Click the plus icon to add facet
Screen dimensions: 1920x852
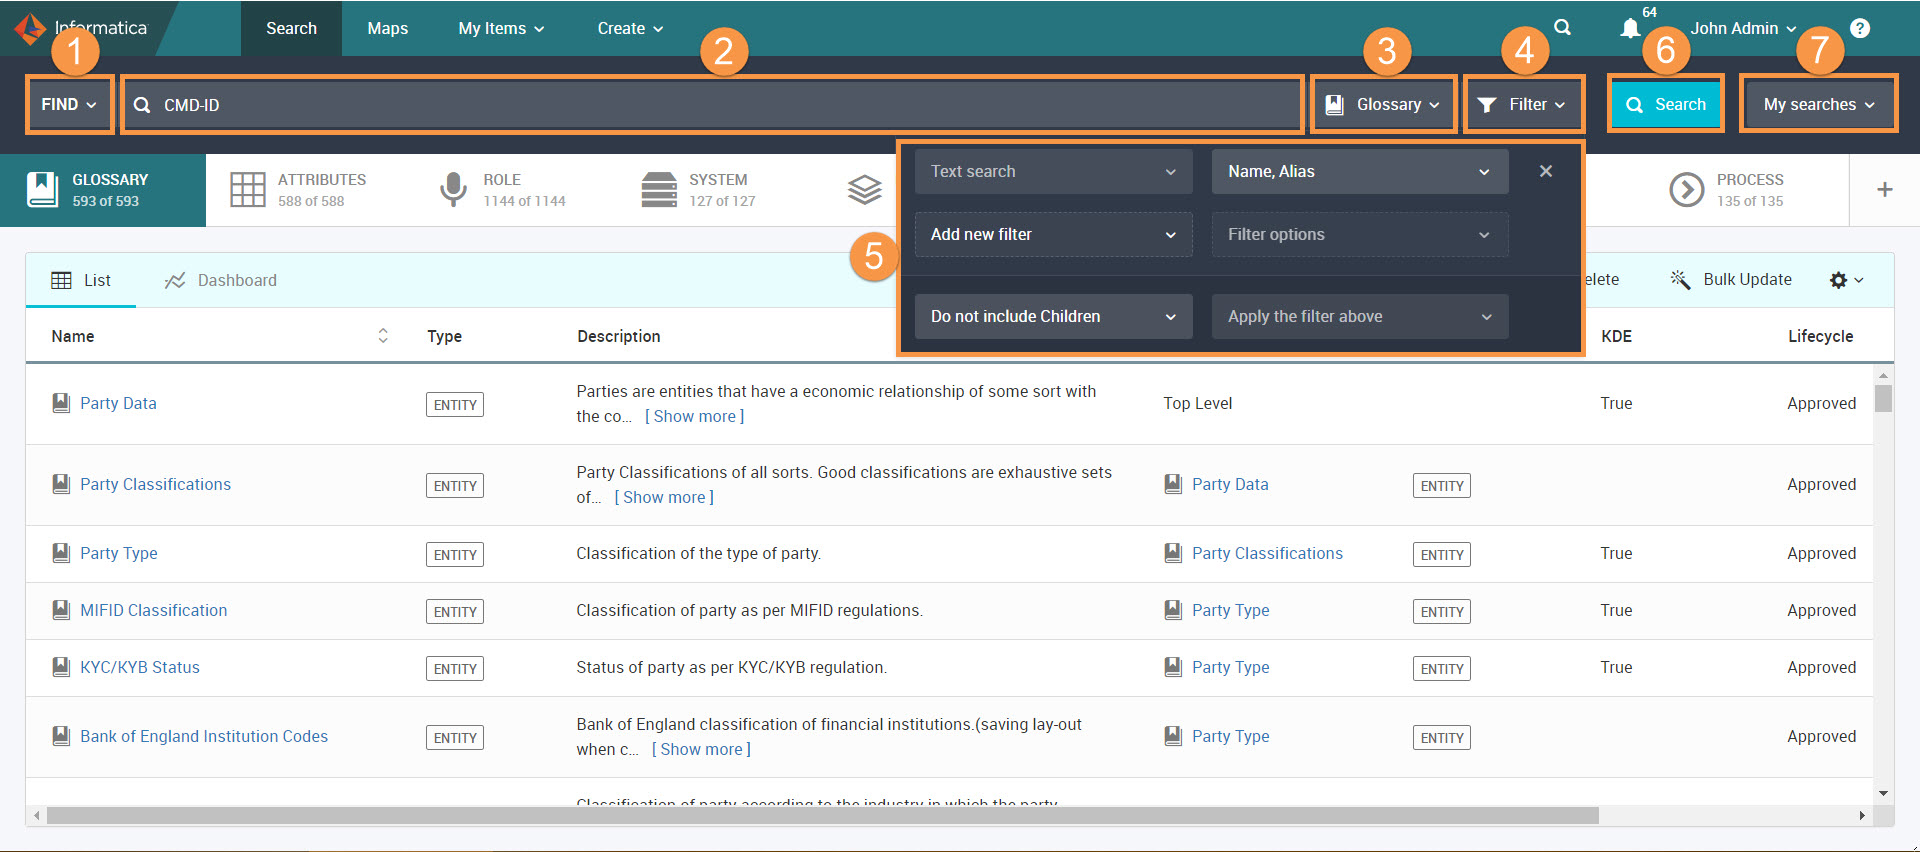point(1885,189)
